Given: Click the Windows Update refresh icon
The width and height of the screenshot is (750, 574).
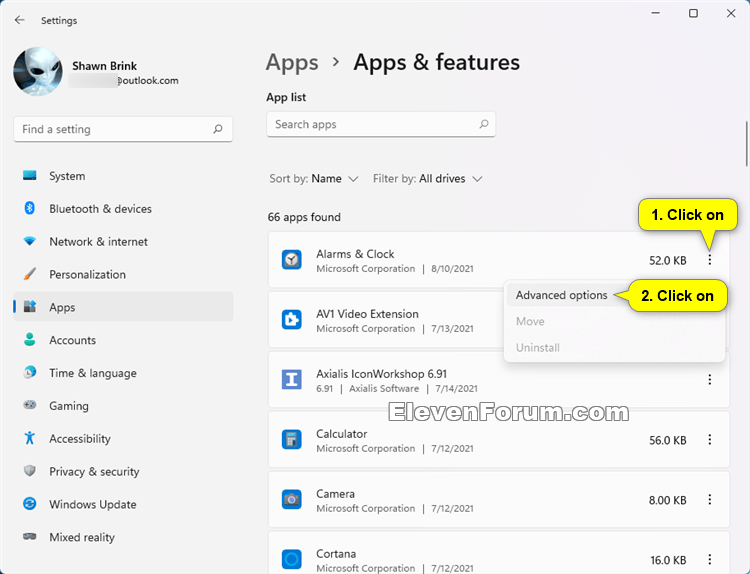Looking at the screenshot, I should (x=30, y=504).
